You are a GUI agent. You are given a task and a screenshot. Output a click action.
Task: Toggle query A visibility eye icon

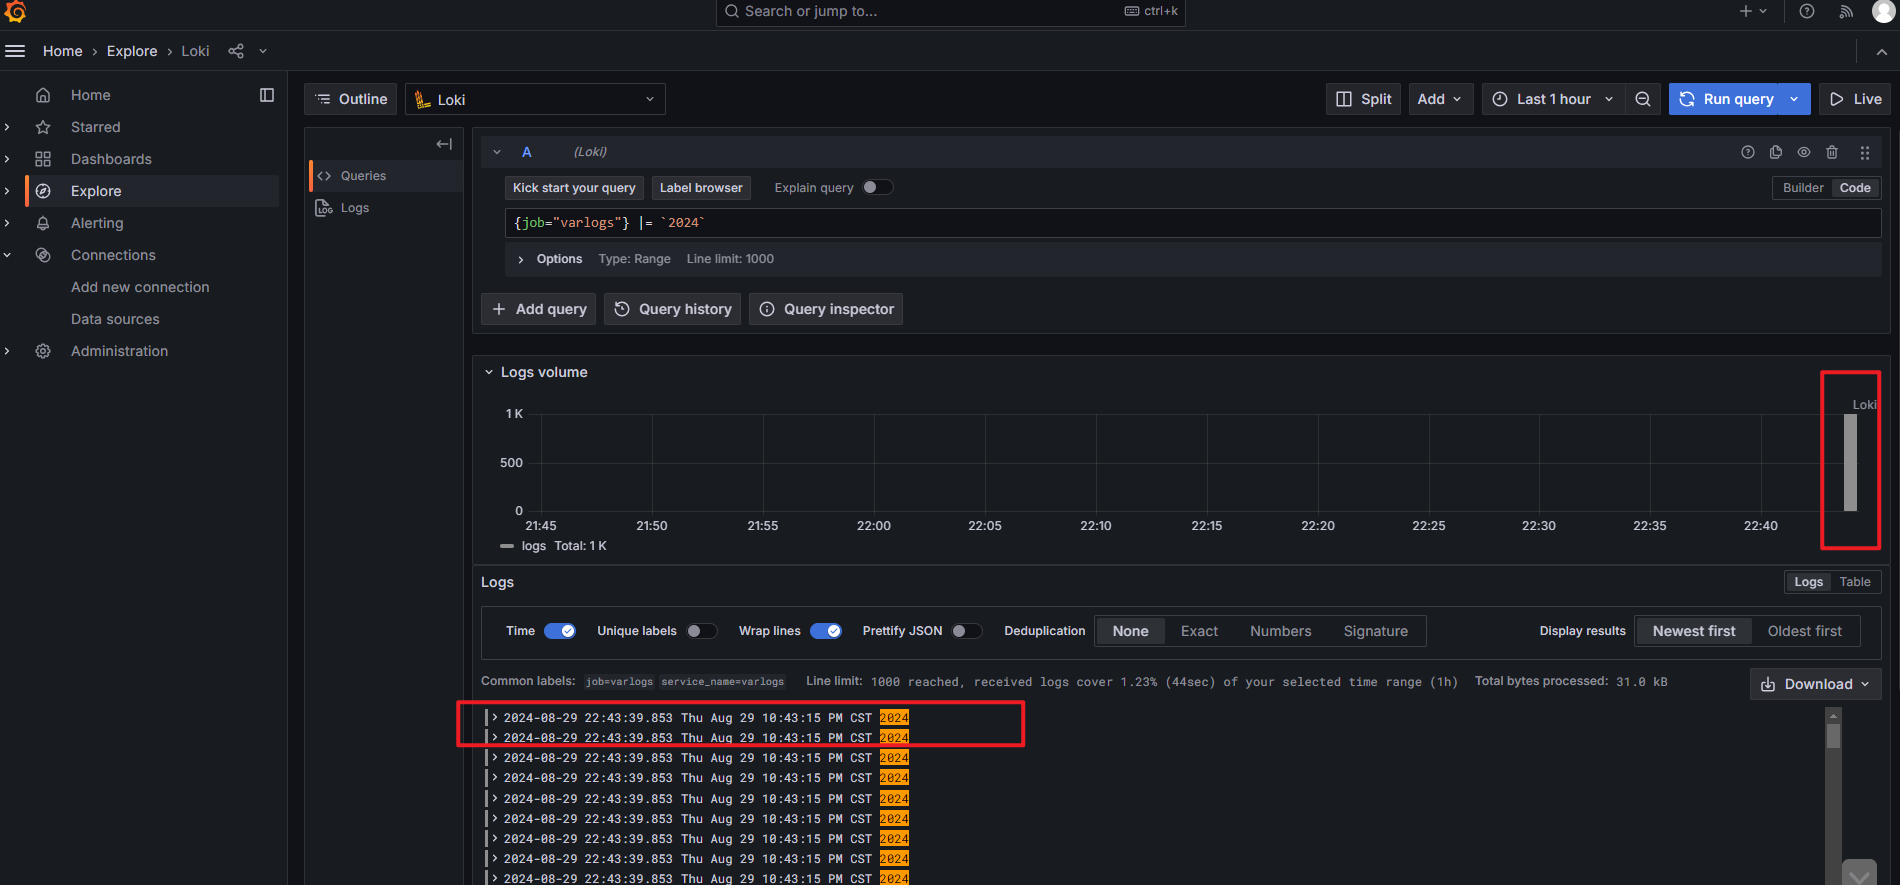[x=1804, y=152]
